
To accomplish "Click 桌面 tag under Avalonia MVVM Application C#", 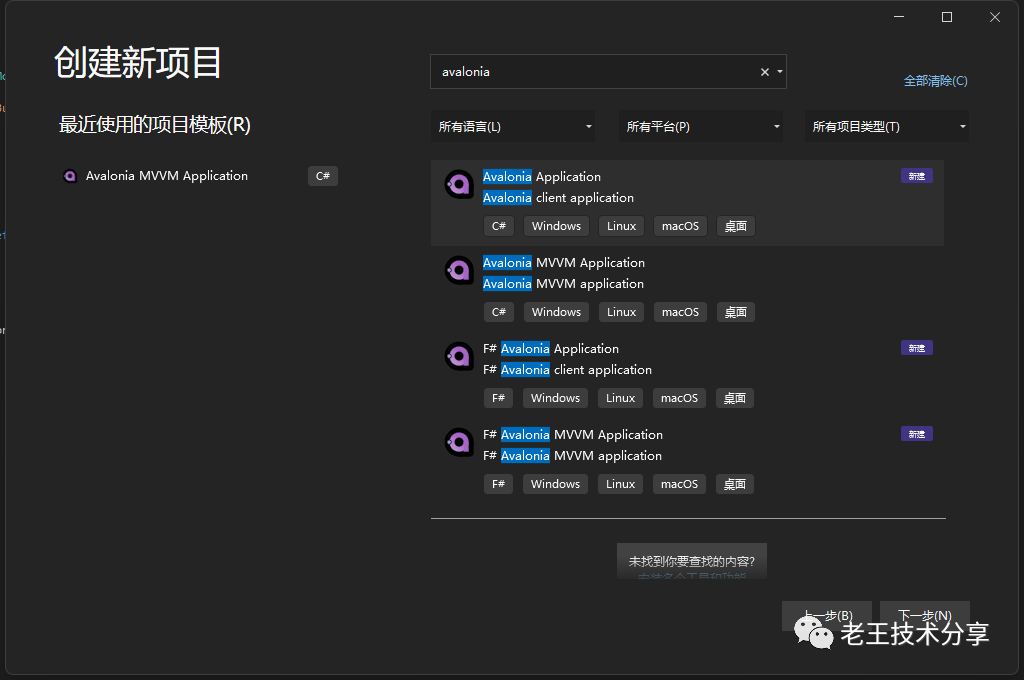I will [735, 312].
